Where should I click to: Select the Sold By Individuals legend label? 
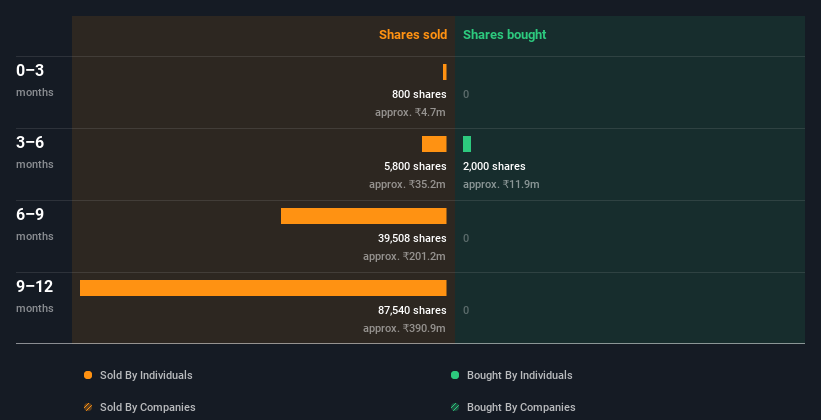pos(146,375)
